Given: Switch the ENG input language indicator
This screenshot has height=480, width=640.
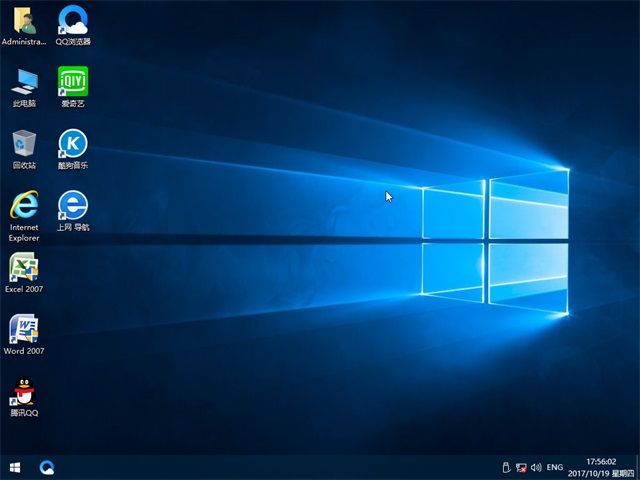Looking at the screenshot, I should (555, 467).
